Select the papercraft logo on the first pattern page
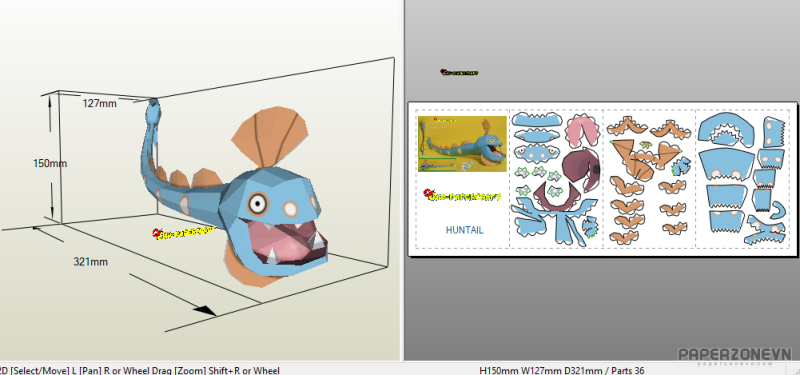 pos(462,195)
